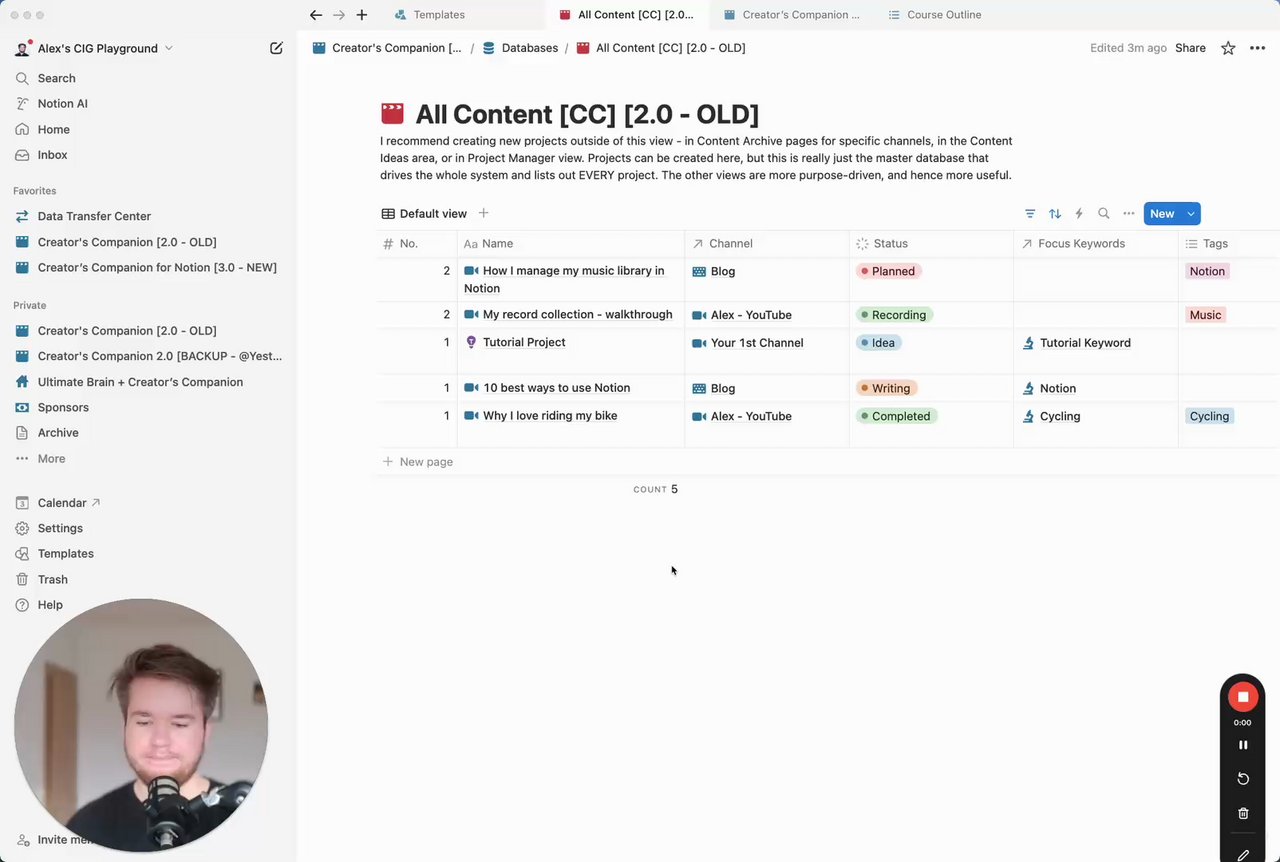
Task: Go back with the left arrow
Action: tap(316, 15)
